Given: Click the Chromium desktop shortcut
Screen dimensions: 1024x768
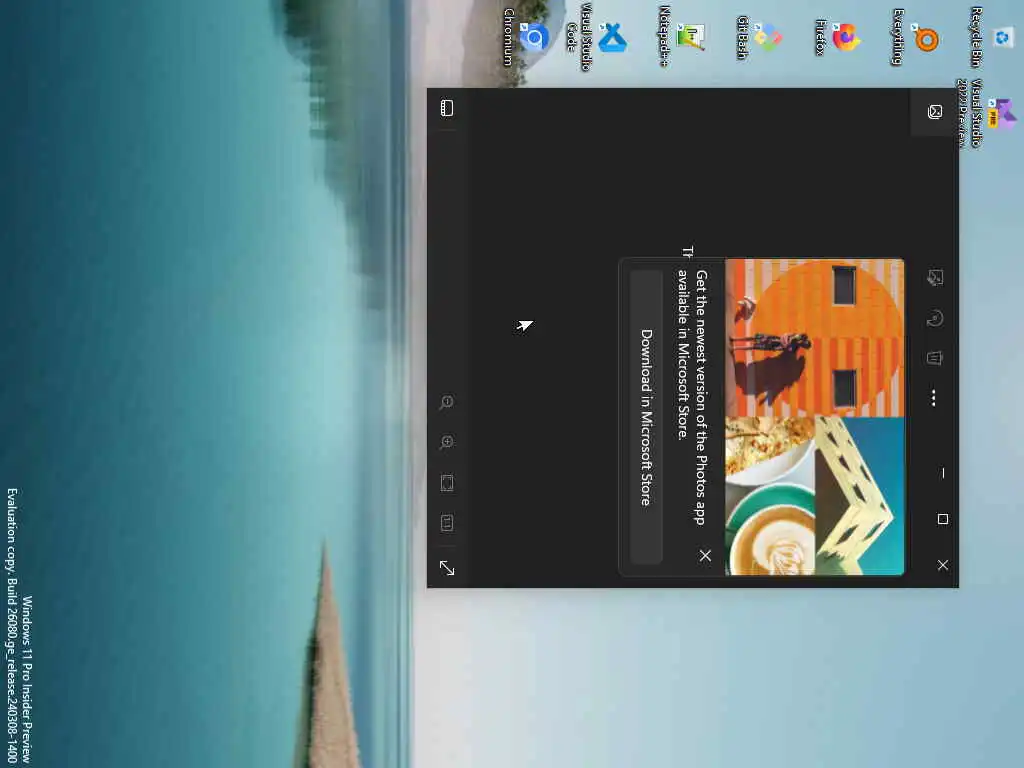Looking at the screenshot, I should 525,37.
